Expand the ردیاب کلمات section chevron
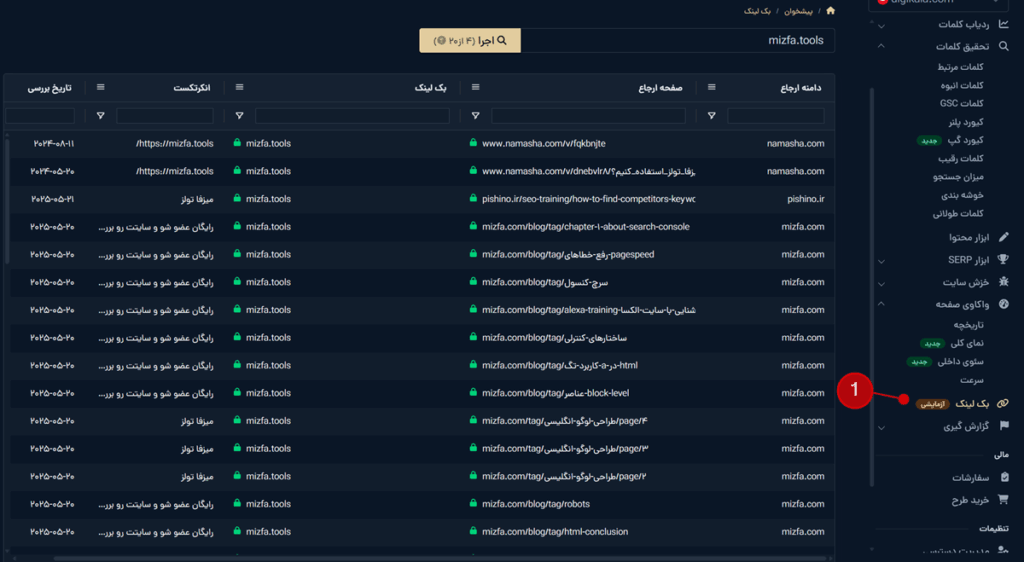 tap(881, 24)
